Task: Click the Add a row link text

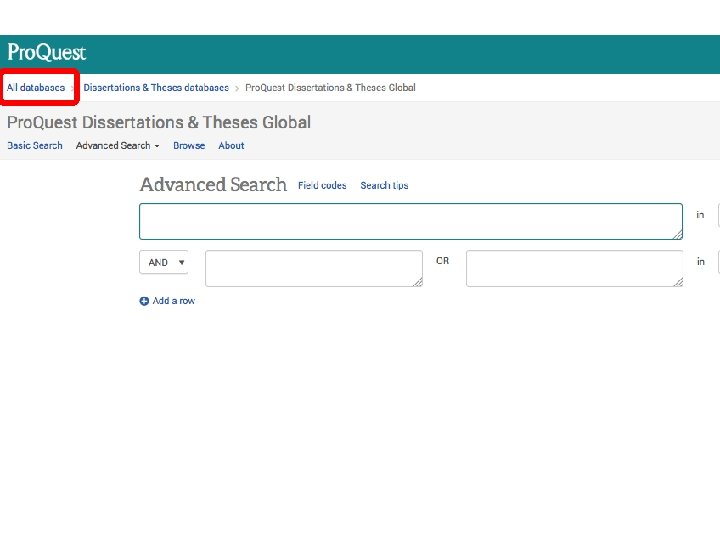Action: (174, 301)
